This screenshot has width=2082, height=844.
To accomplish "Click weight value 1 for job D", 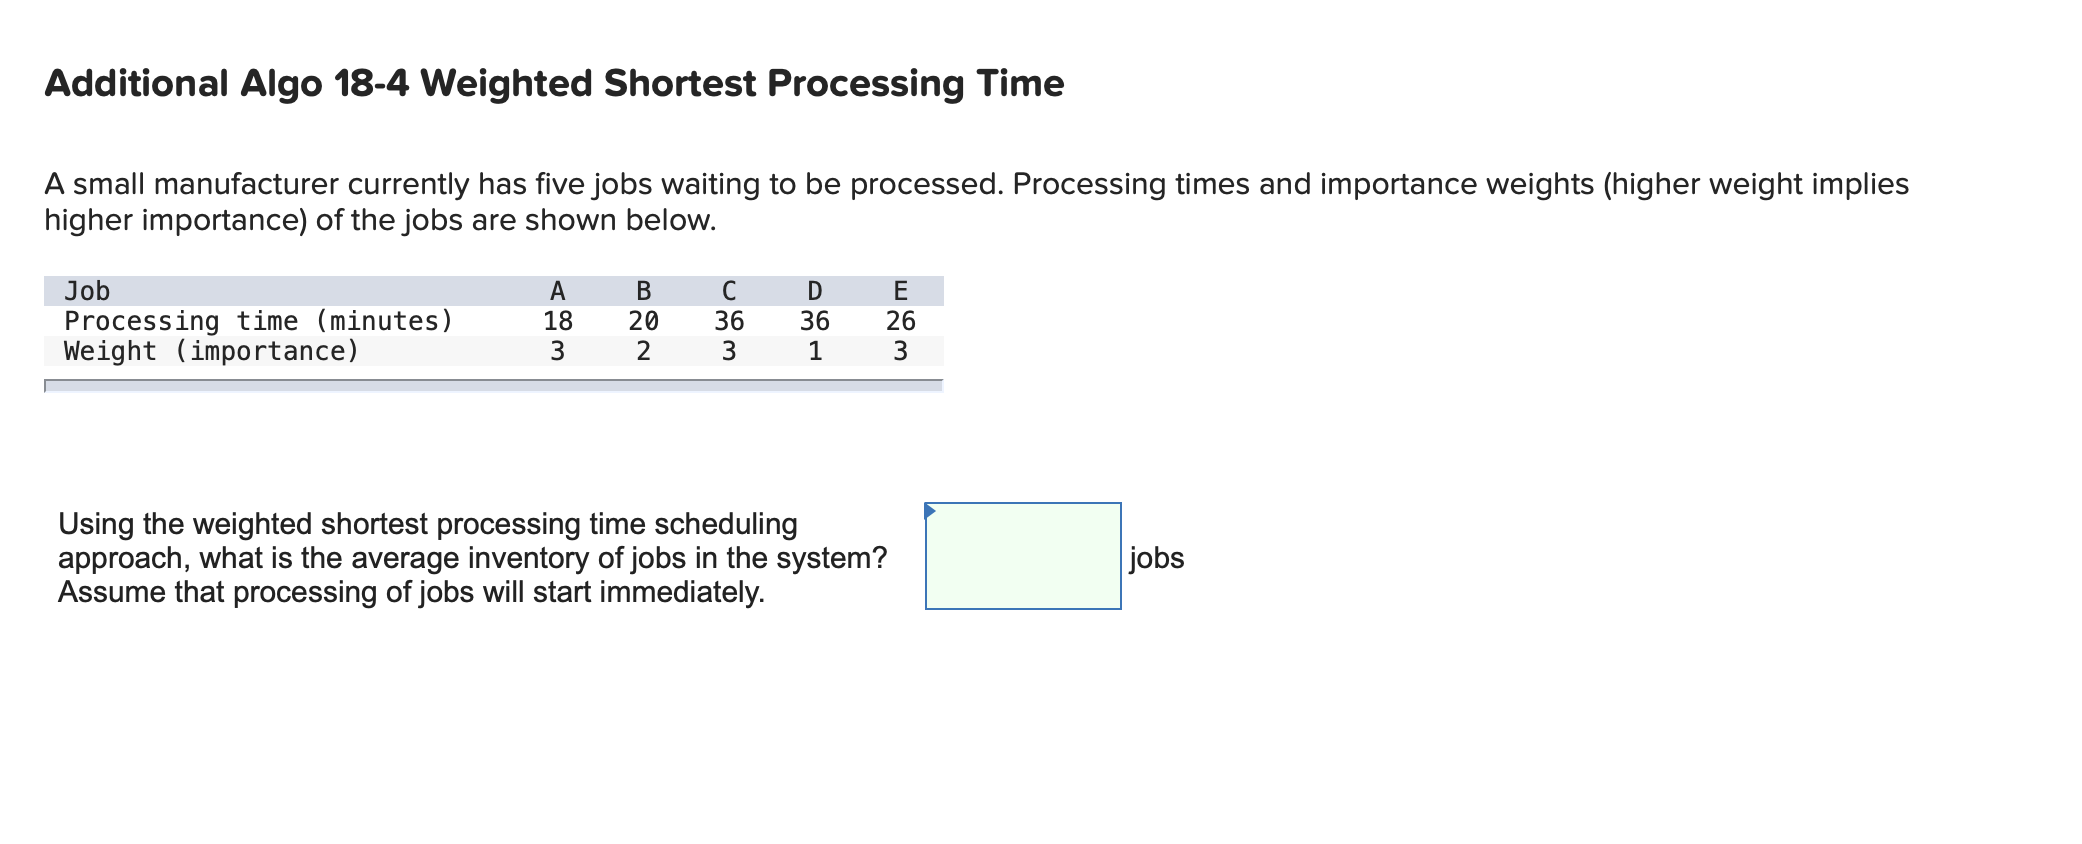I will click(815, 351).
